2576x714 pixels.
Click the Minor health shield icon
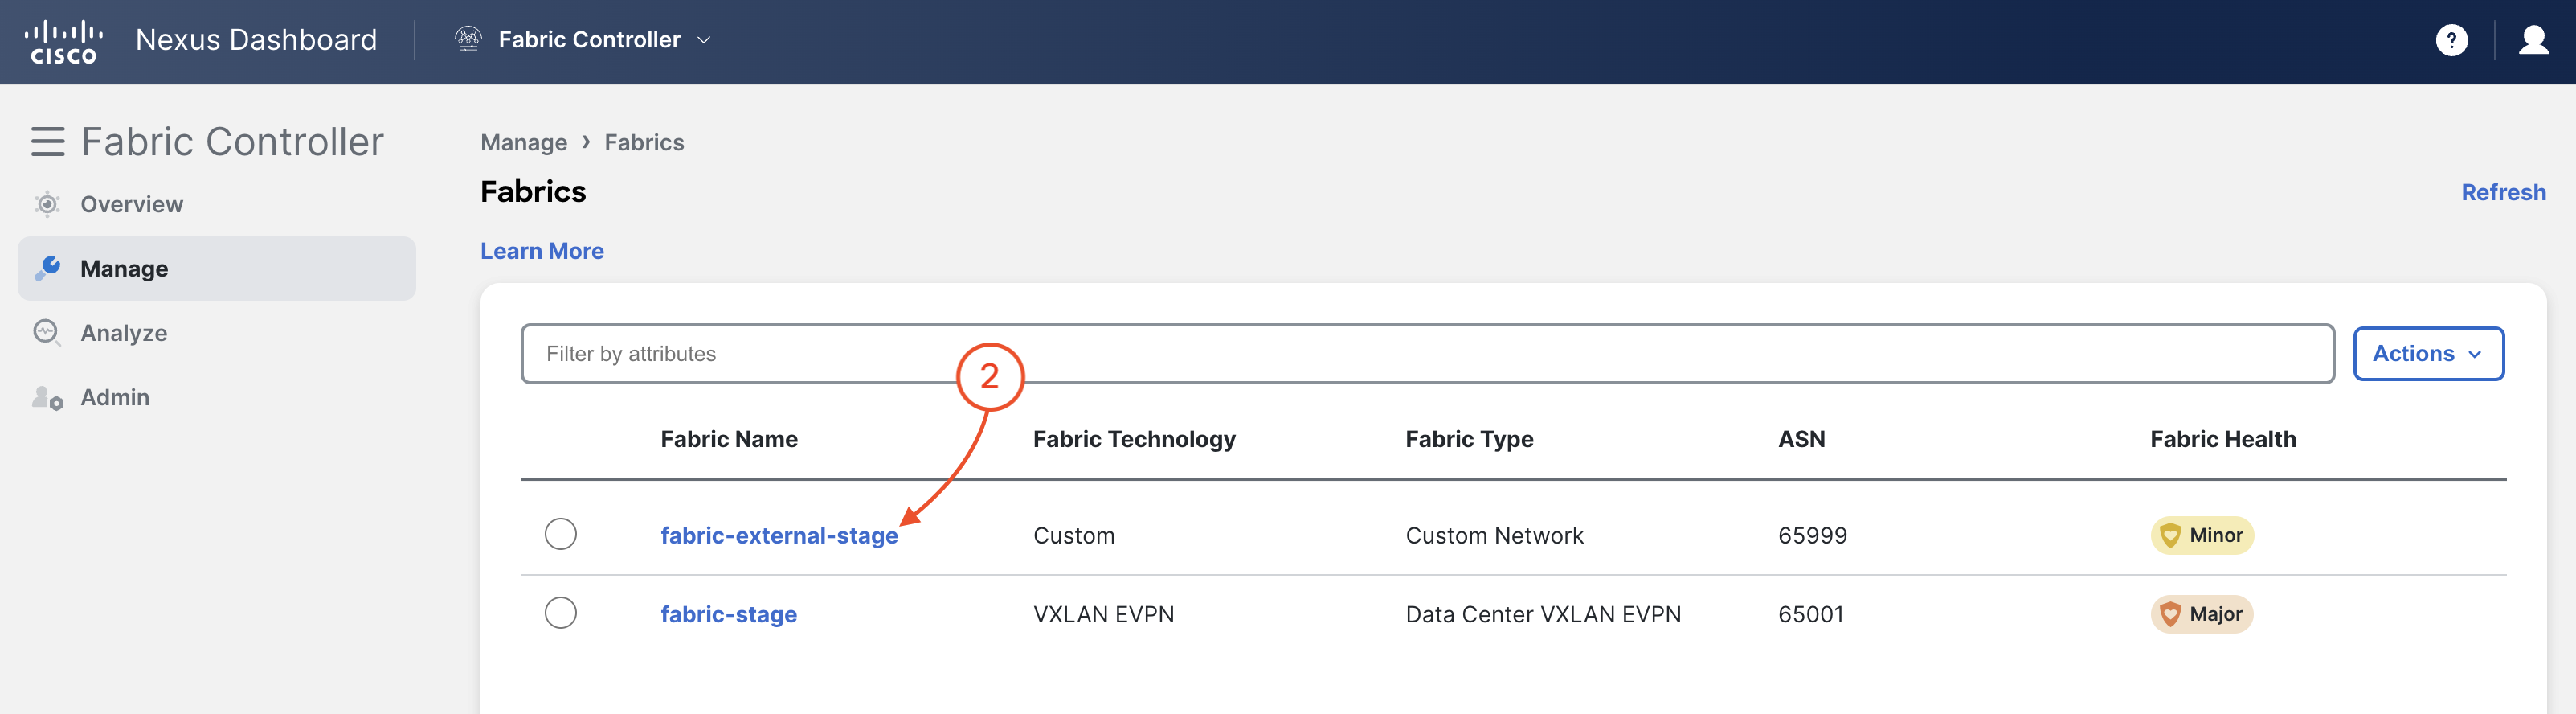tap(2169, 535)
